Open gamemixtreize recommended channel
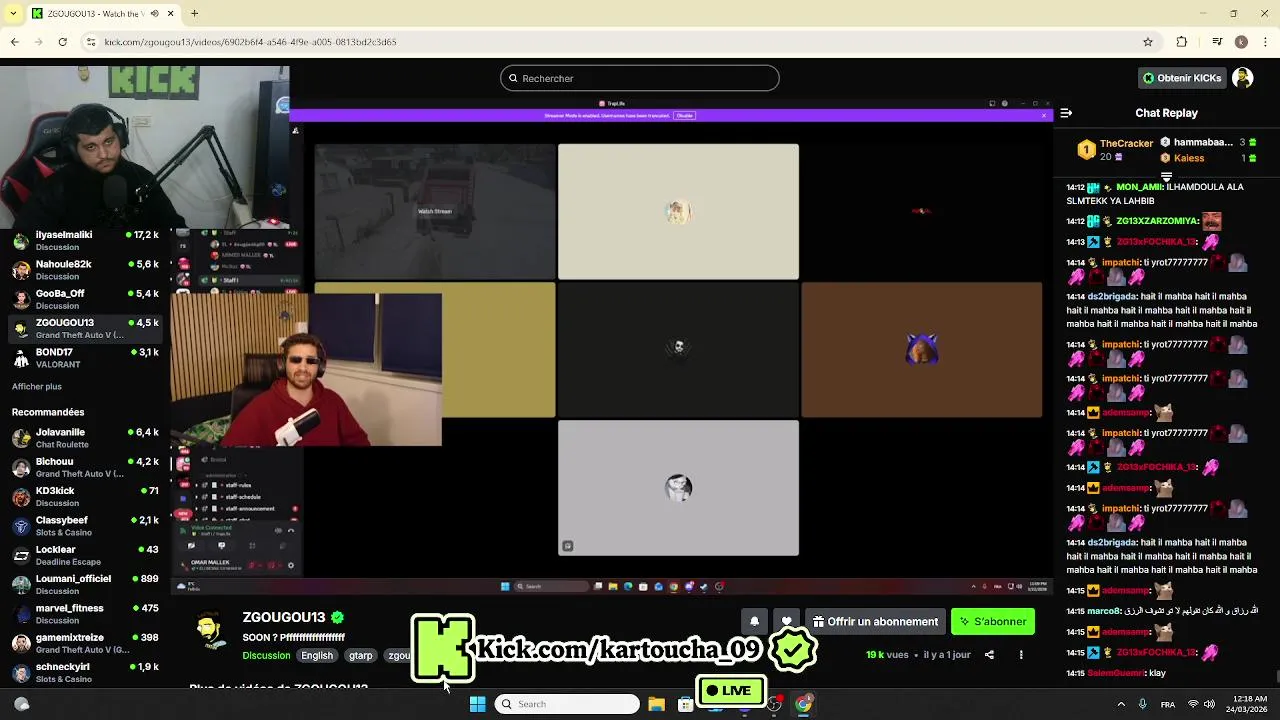 click(x=85, y=643)
